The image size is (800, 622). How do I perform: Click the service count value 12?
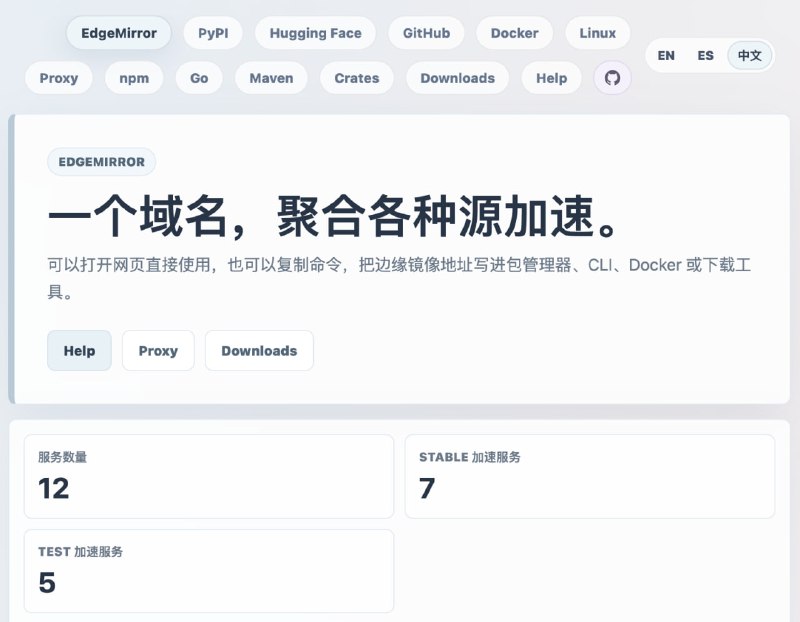pos(54,489)
